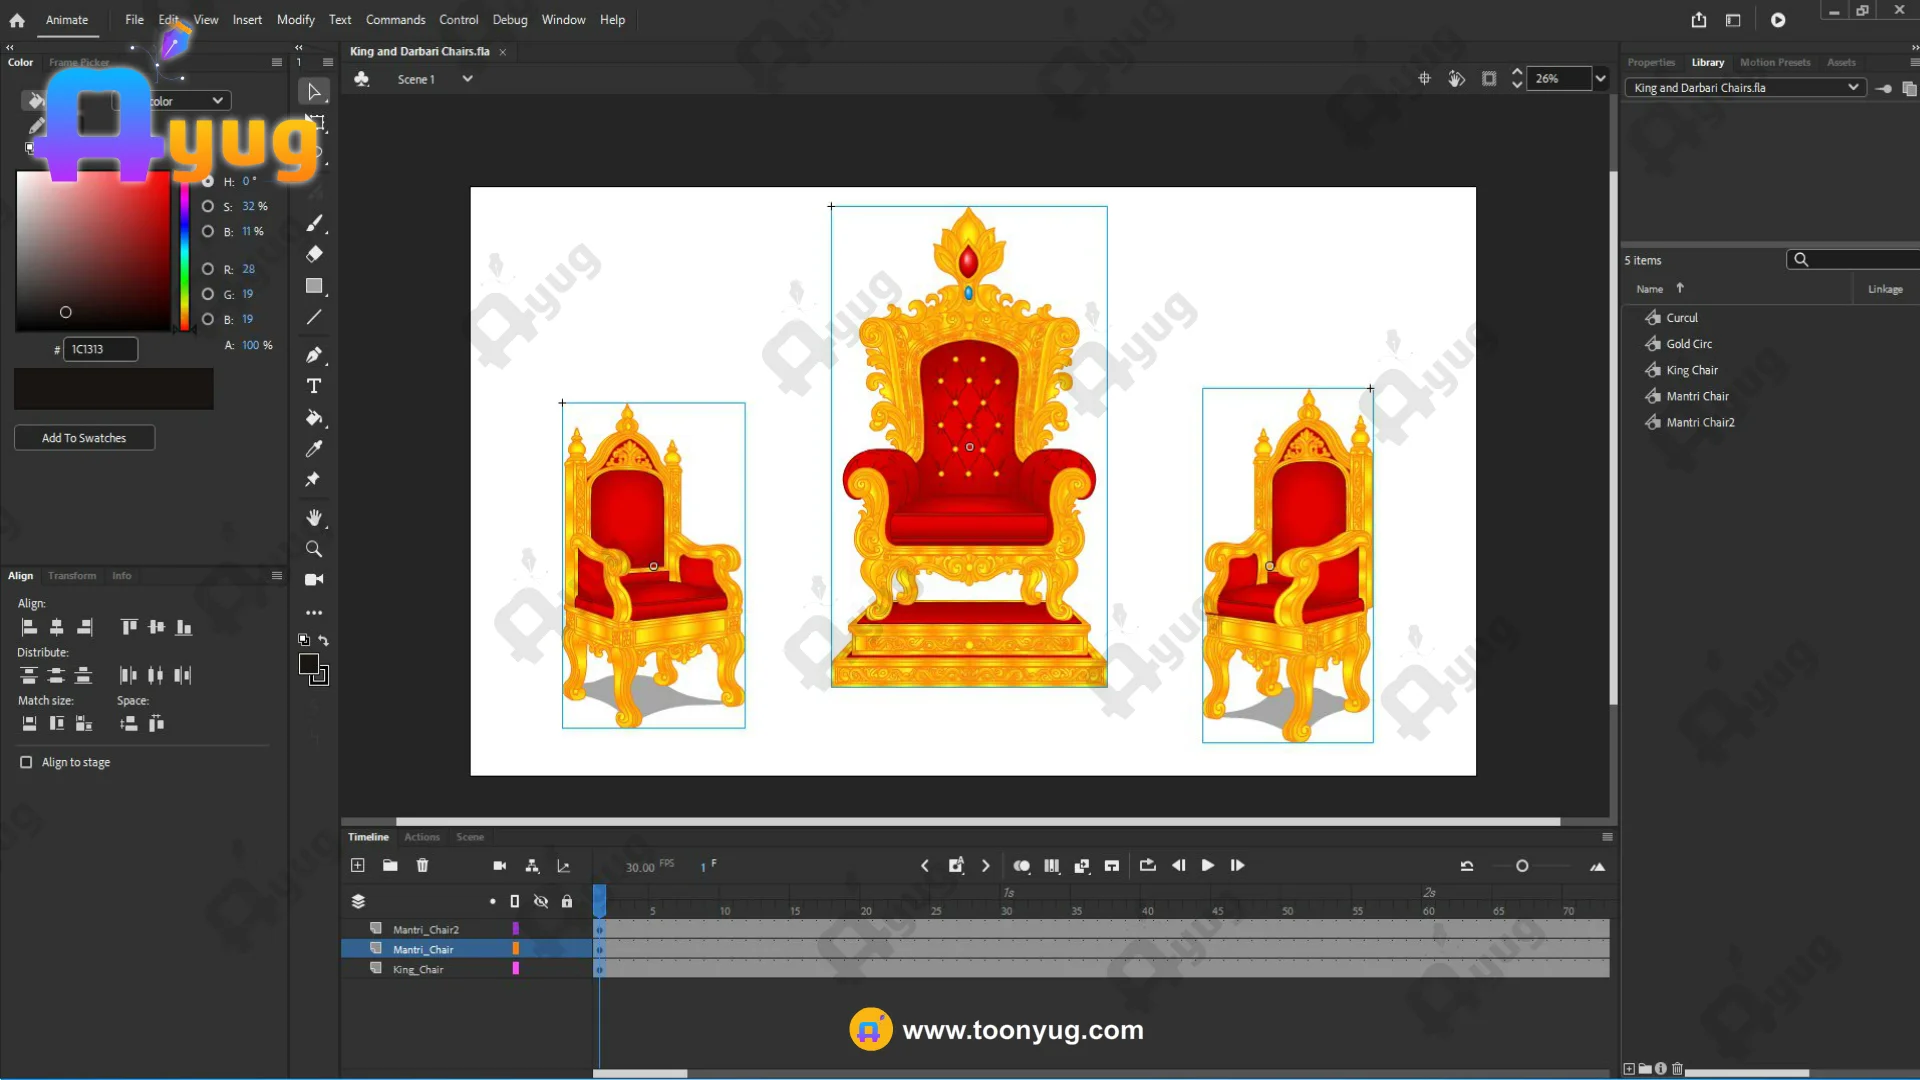Click the new layer icon in timeline

[358, 866]
